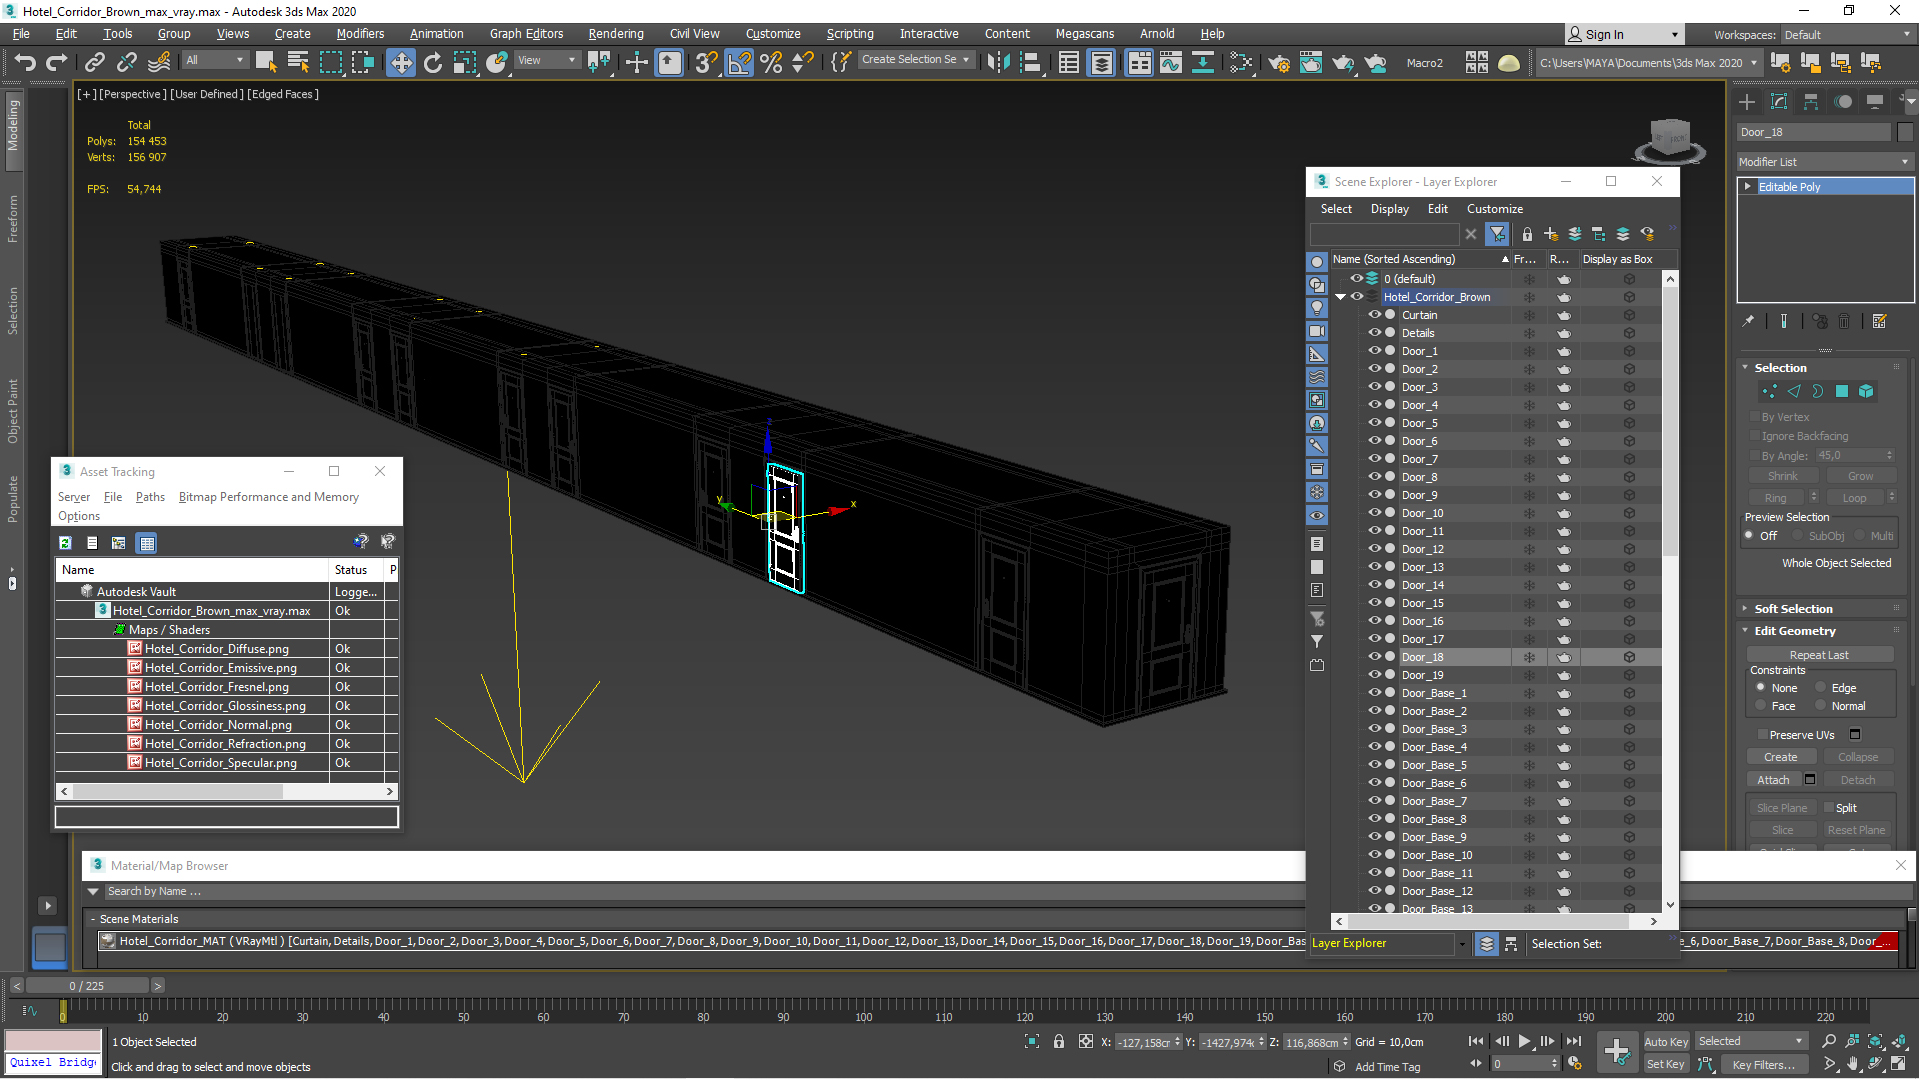Open Customize menu in Scene Explorer
Screen dimensions: 1920x1080
click(1494, 209)
